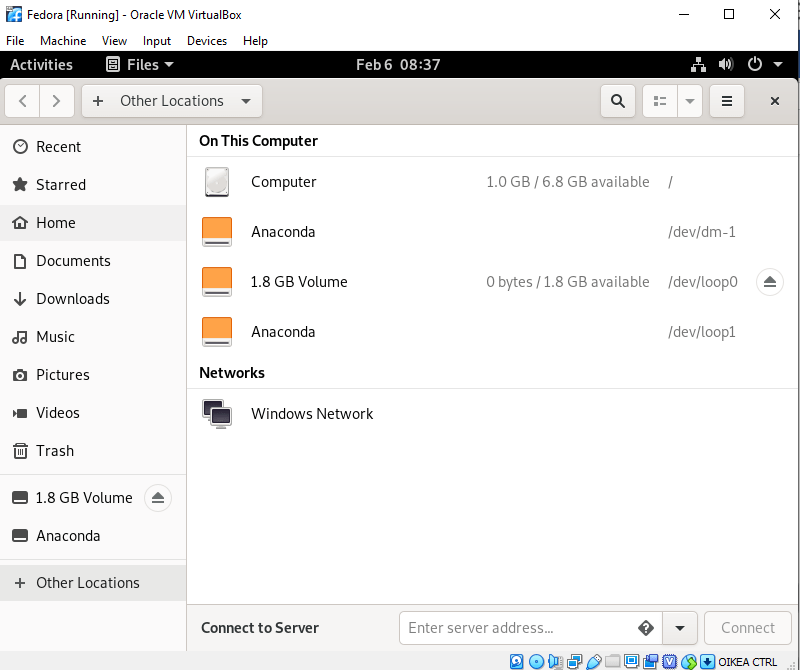Expand the view options dropdown arrow
The image size is (800, 670).
pyautogui.click(x=690, y=101)
